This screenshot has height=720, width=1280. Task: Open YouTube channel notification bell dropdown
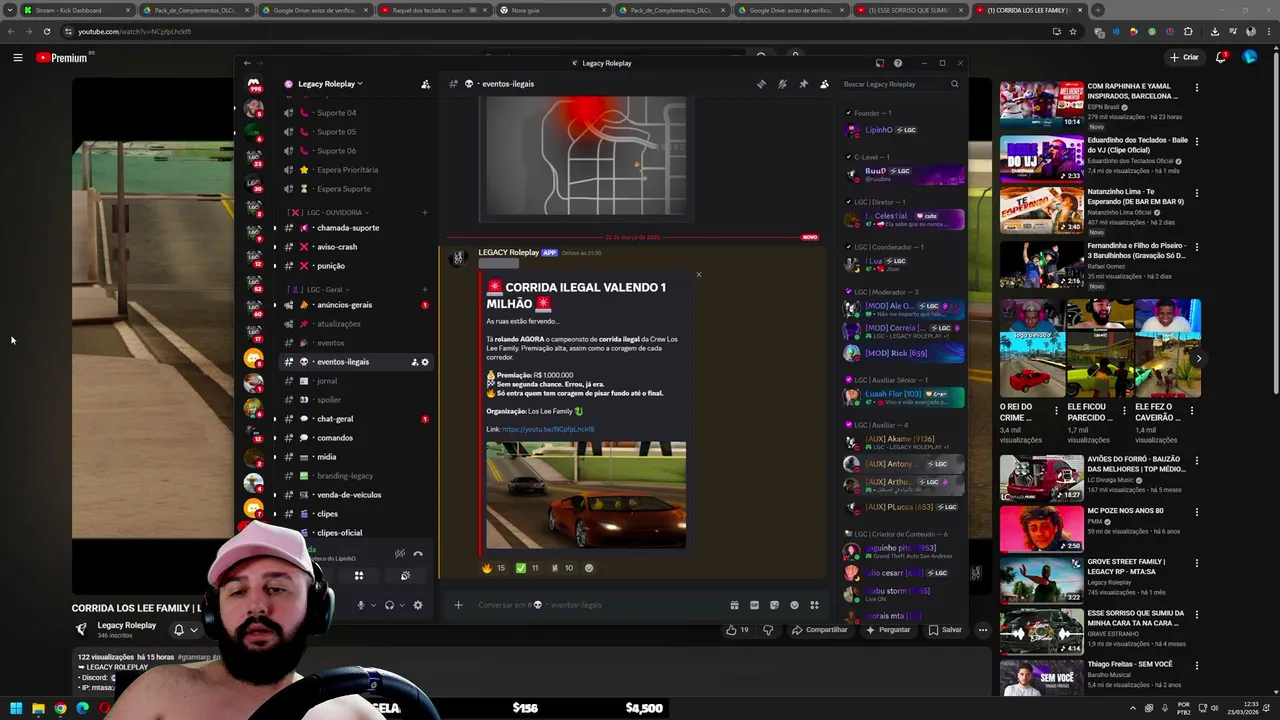[185, 630]
